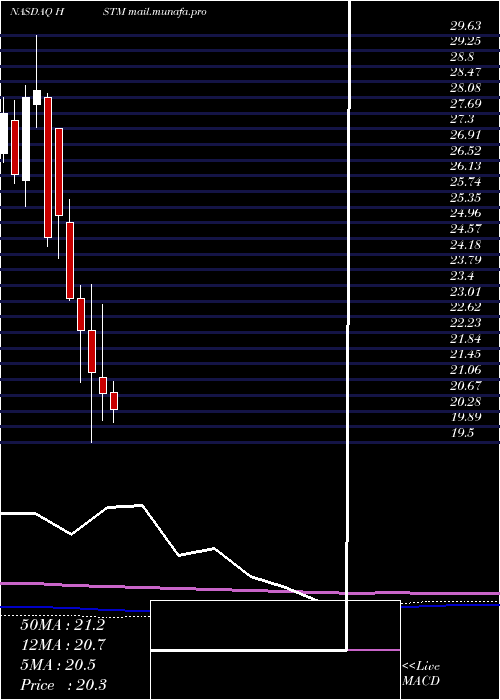Click the 22.23 price axis label
Image resolution: width=500 pixels, height=700 pixels.
465,323
